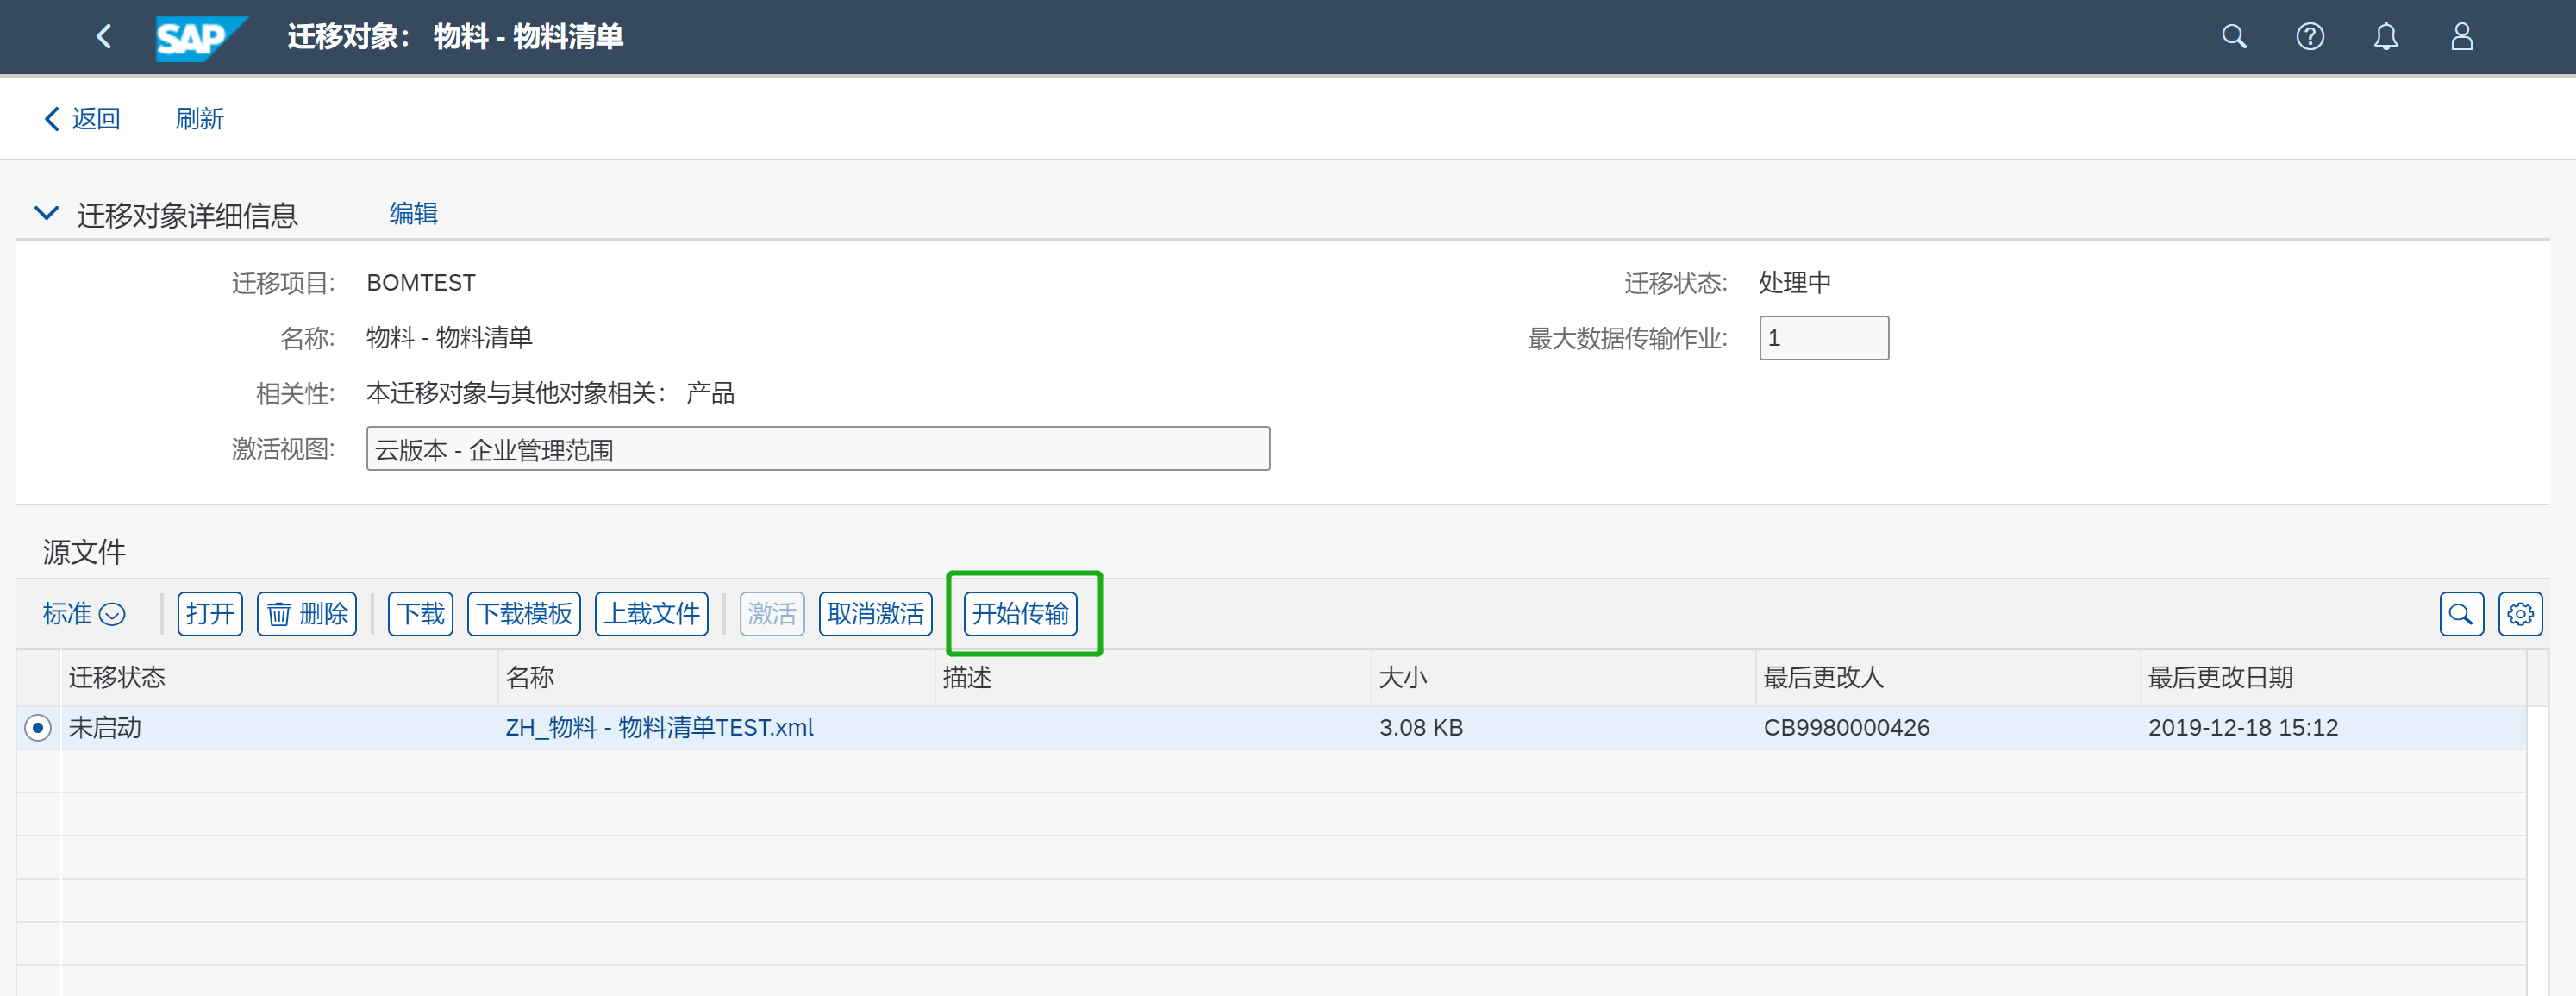2576x996 pixels.
Task: Open the 标准 view variant dropdown
Action: pos(84,613)
